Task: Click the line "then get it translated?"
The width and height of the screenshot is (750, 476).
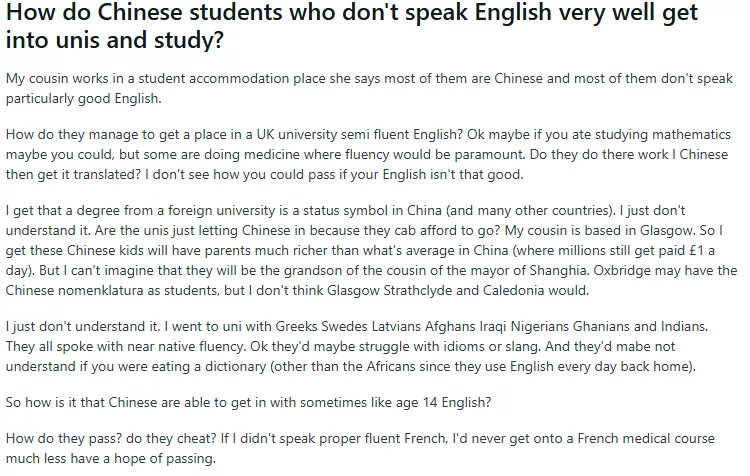Action: tap(73, 175)
